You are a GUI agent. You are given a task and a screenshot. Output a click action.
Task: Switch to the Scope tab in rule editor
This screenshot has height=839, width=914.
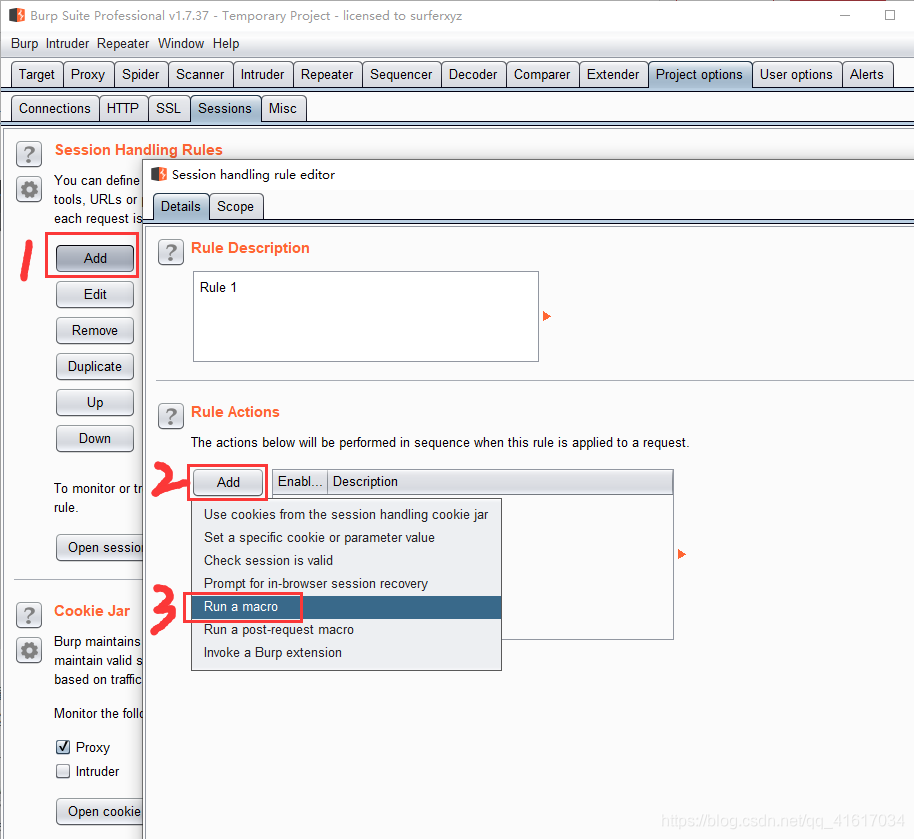click(x=235, y=206)
